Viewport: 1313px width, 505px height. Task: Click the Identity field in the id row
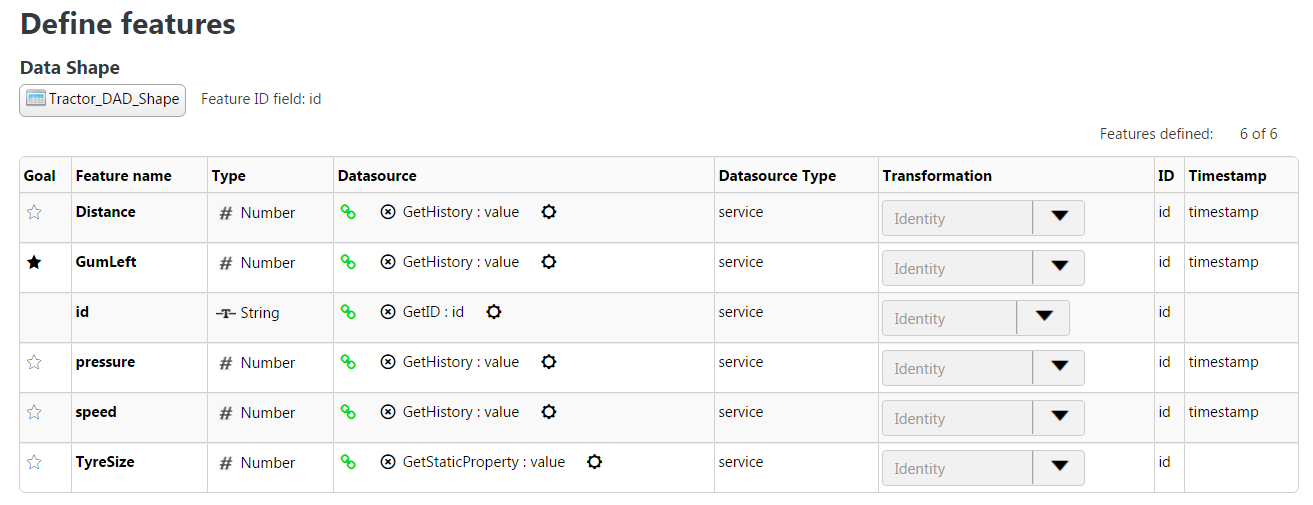click(x=949, y=318)
